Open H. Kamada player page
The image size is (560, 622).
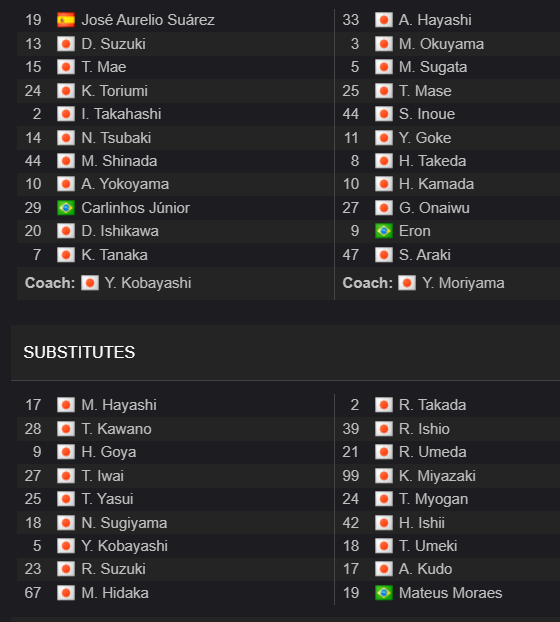[x=436, y=184]
